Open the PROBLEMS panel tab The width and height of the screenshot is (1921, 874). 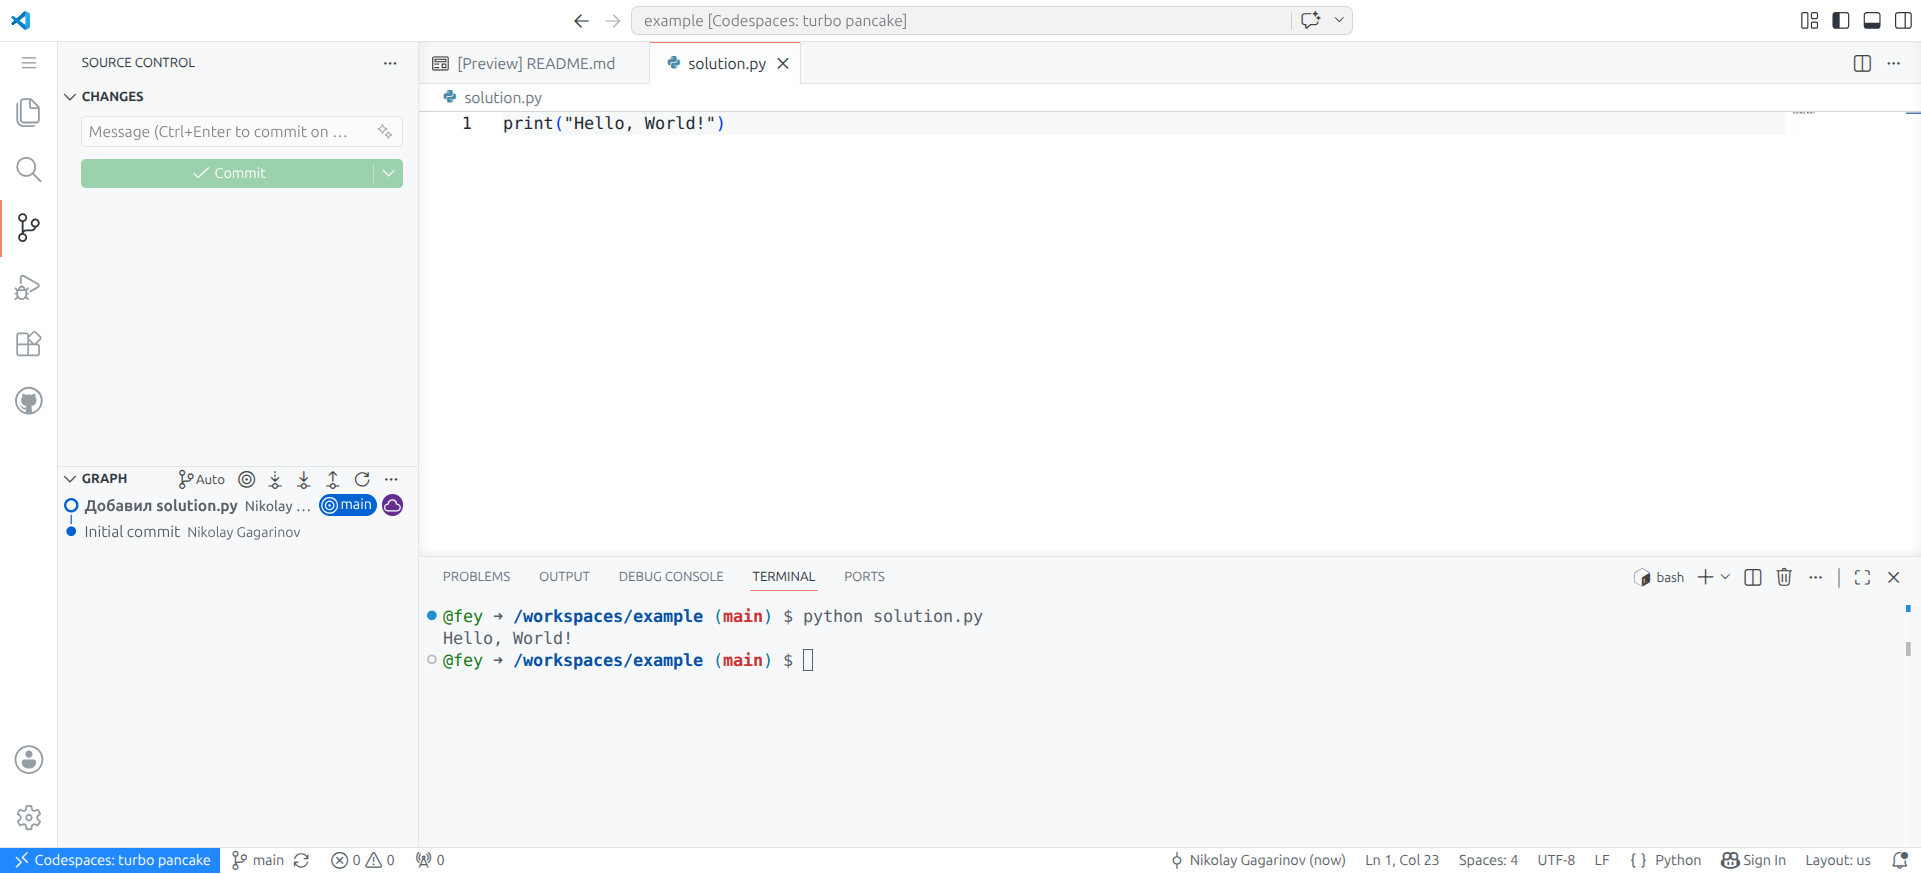(476, 577)
